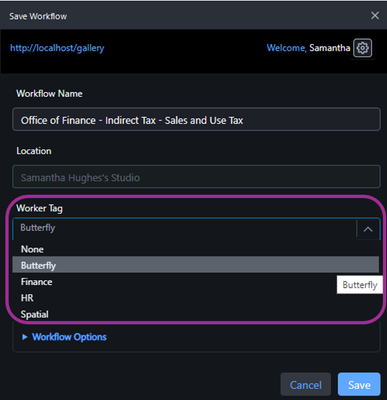Open the gallery settings gear icon

click(x=362, y=48)
